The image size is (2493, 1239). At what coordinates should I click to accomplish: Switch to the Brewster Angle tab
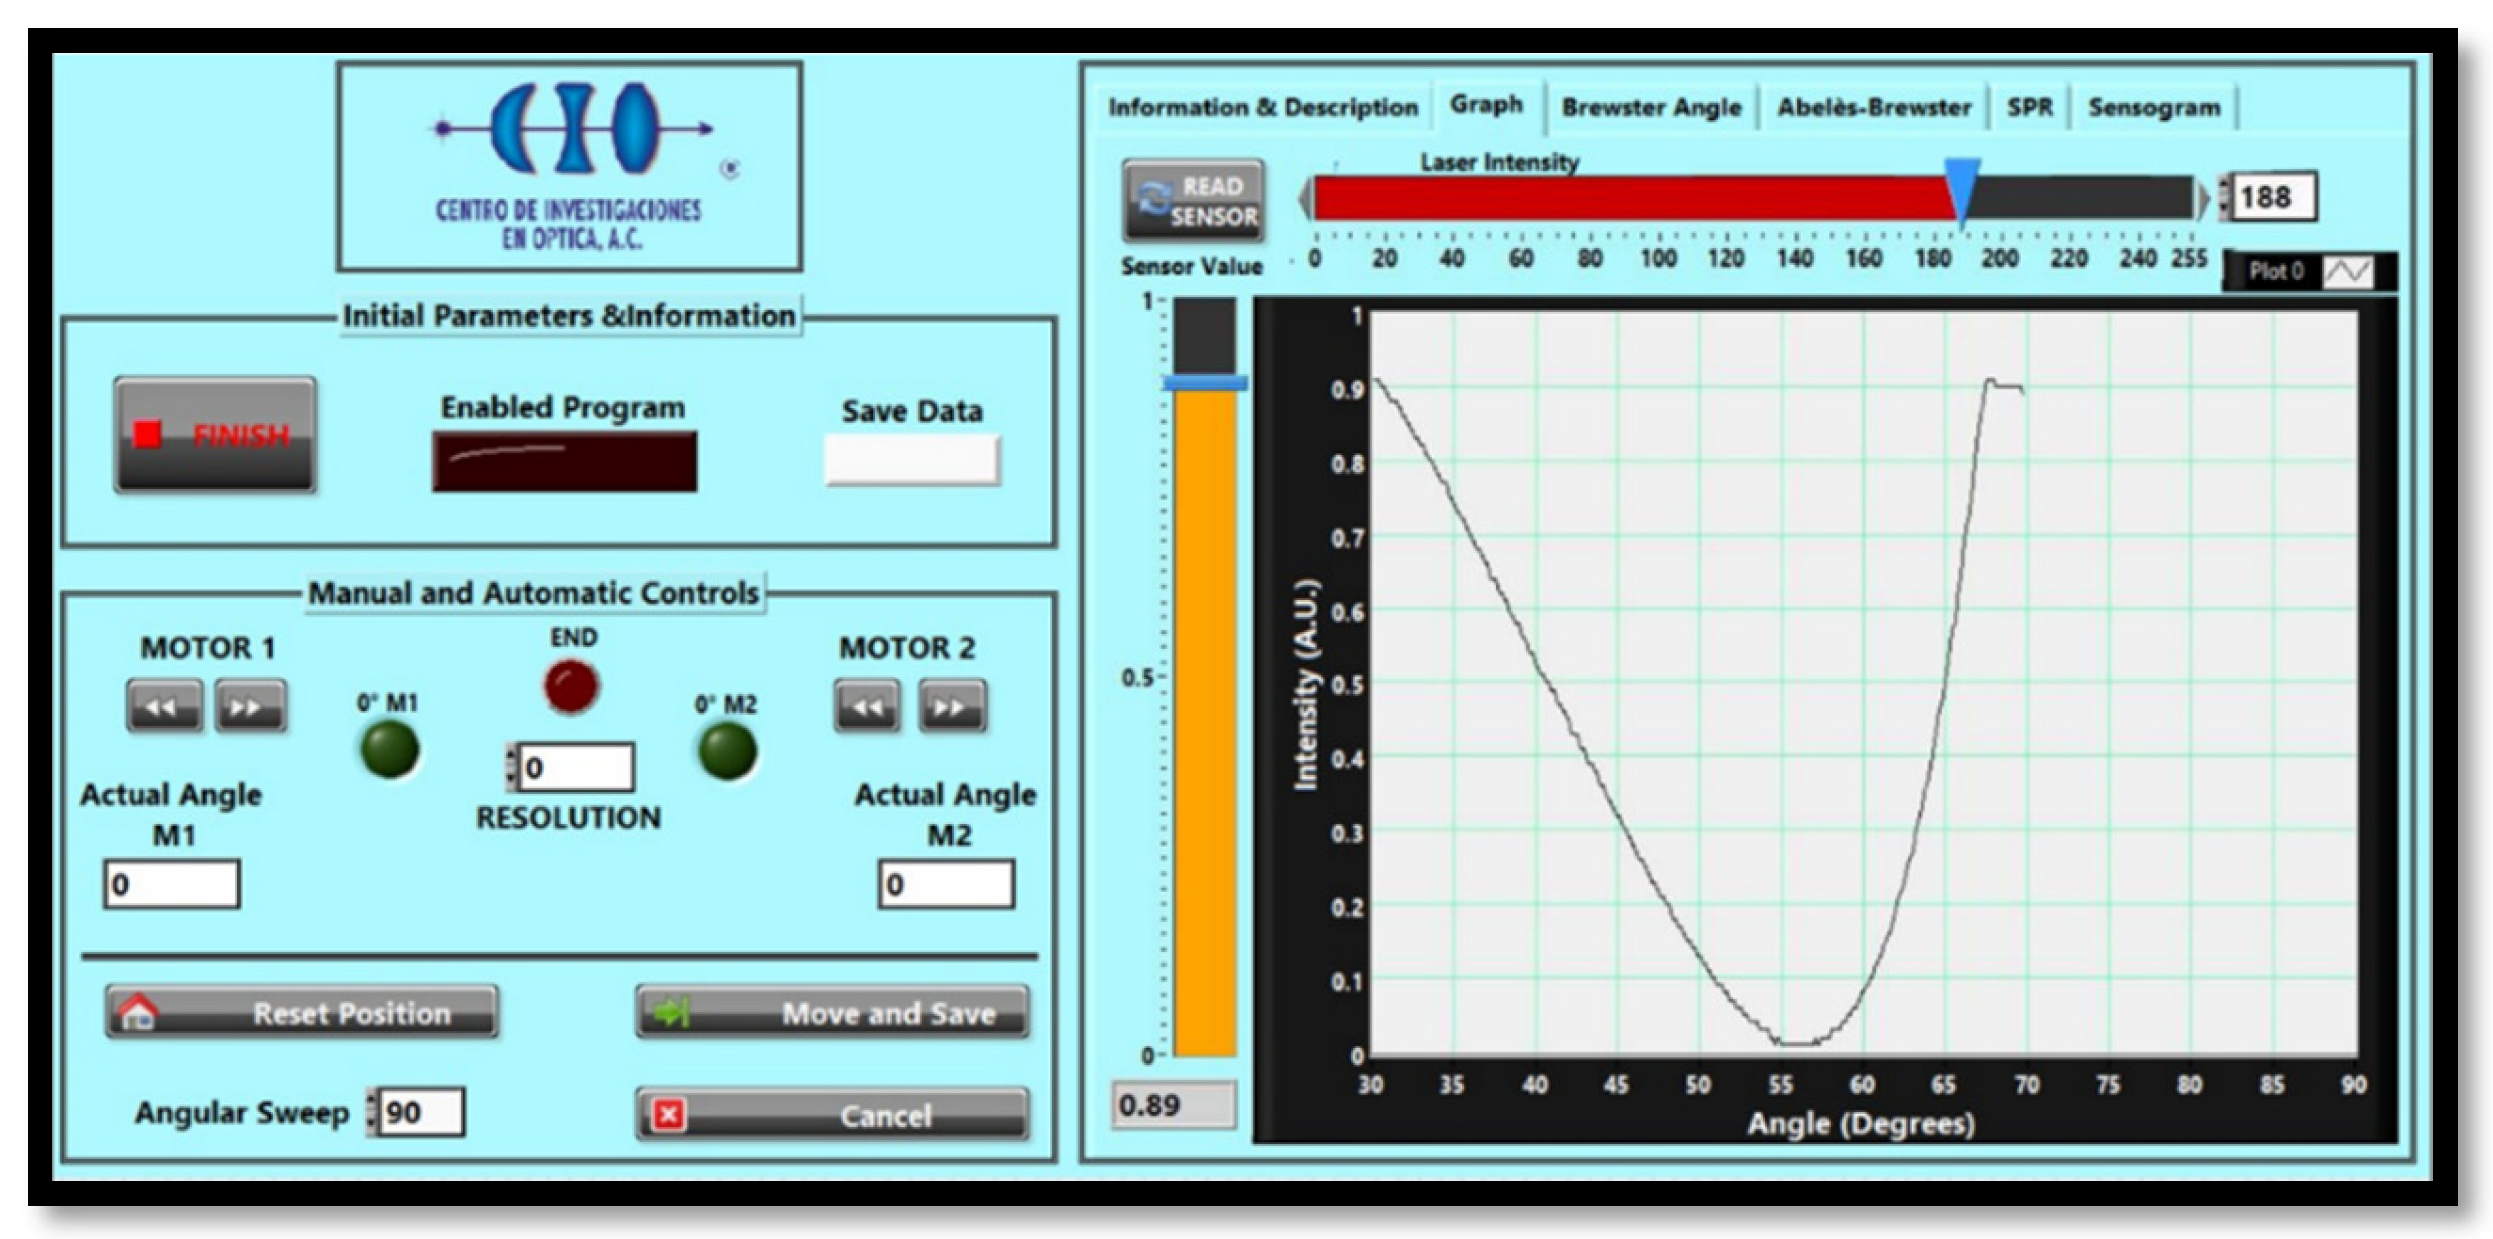point(1651,107)
